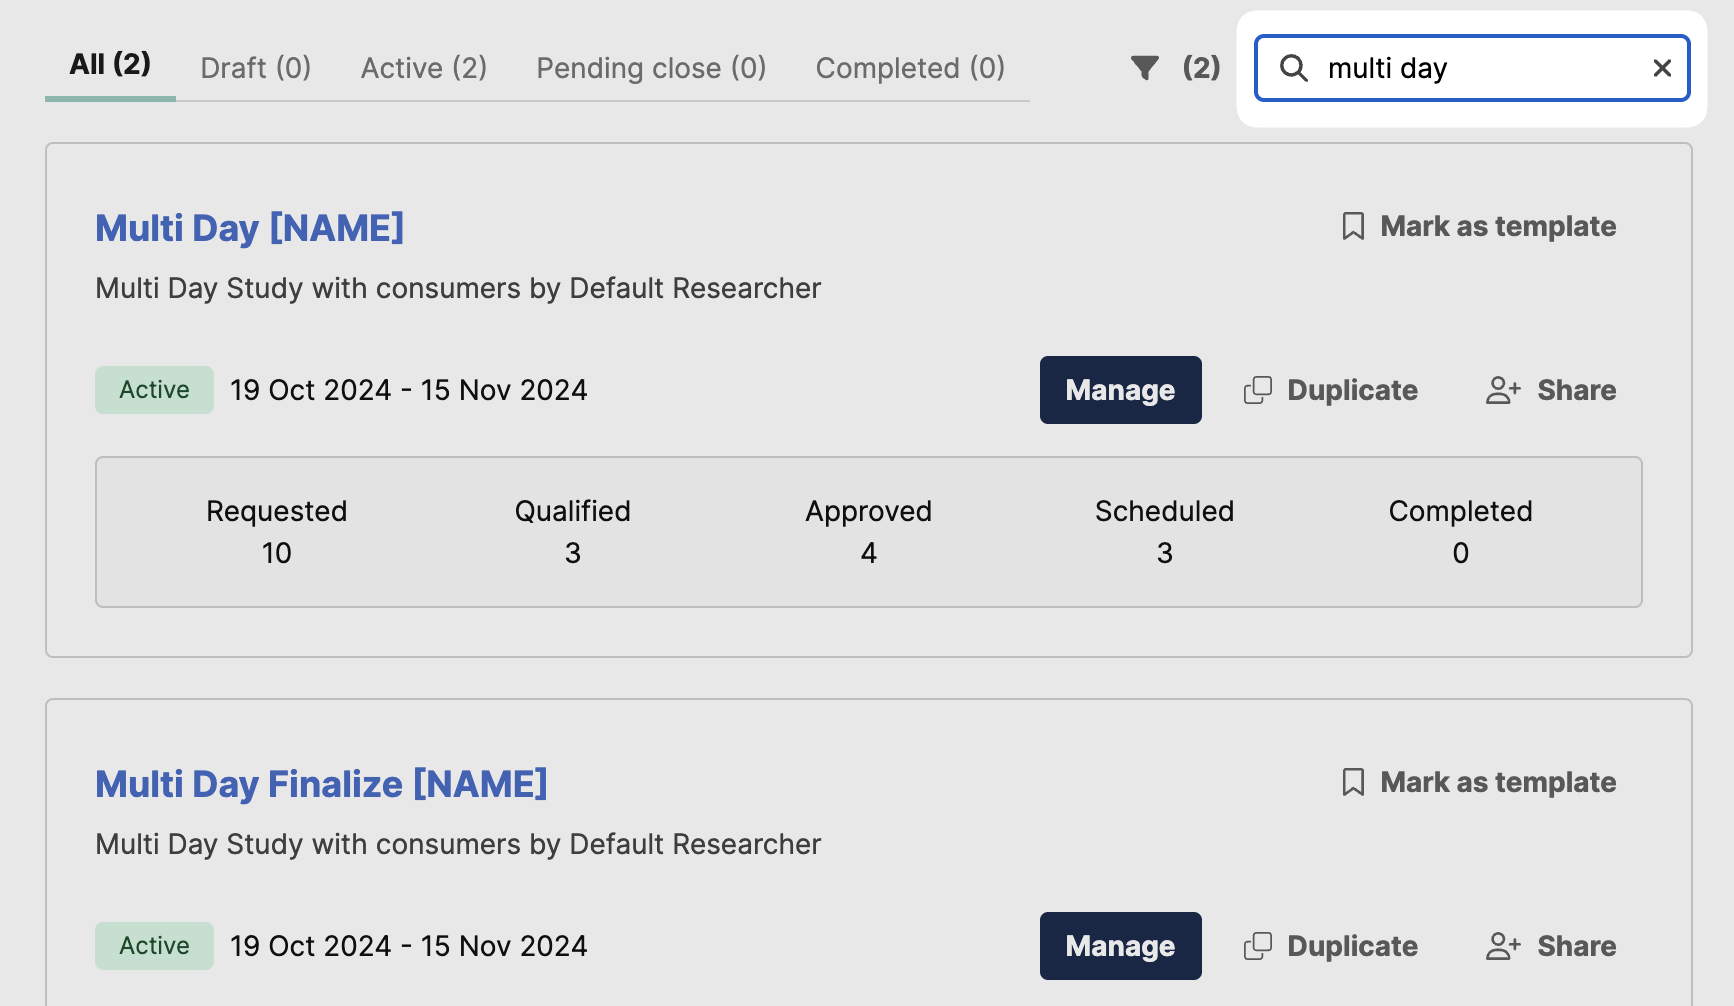Screen dimensions: 1734x1006
Task: Switch to the All (2) tab
Action: (110, 65)
